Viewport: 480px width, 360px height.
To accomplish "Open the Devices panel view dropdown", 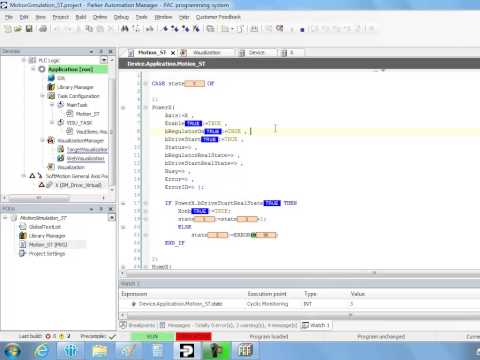I will (x=104, y=60).
